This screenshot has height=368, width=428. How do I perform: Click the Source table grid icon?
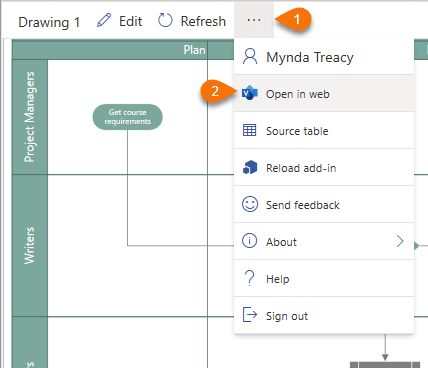pos(250,130)
